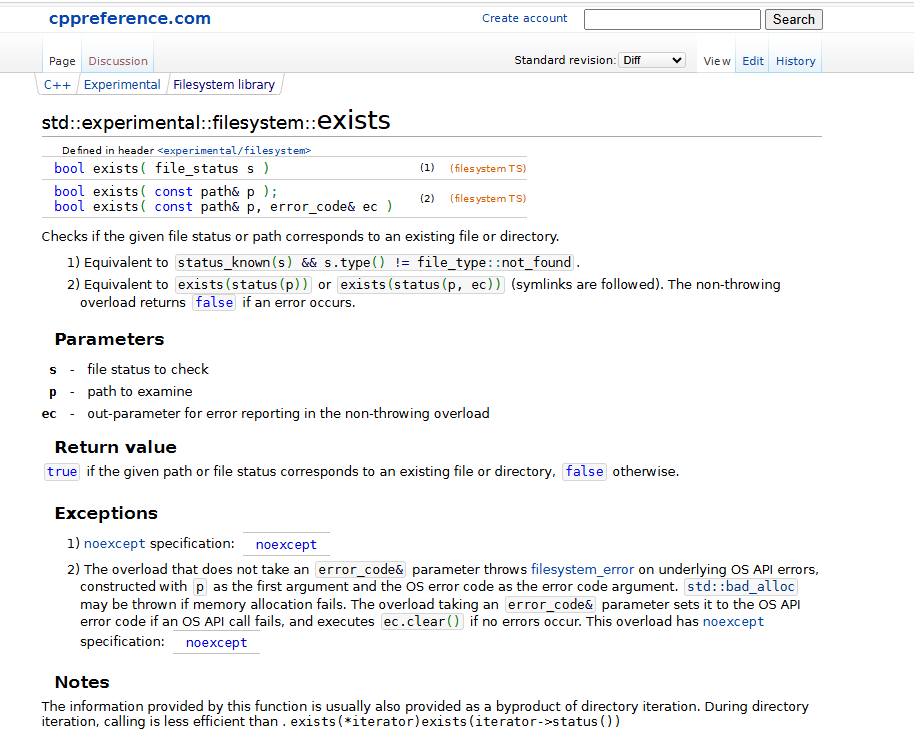Open the Filesystem library breadcrumb
Viewport: 914px width, 738px height.
224,85
